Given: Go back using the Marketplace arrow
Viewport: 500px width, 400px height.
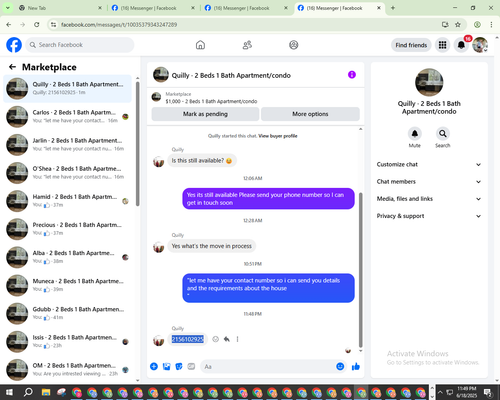Looking at the screenshot, I should coord(12,67).
